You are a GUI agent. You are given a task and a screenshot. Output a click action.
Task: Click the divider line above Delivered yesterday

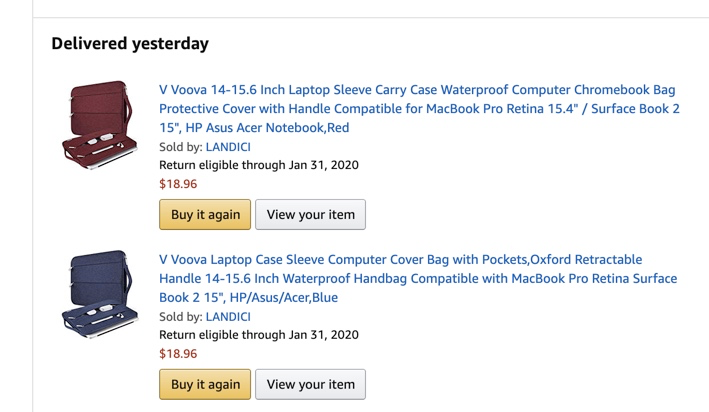pyautogui.click(x=370, y=17)
